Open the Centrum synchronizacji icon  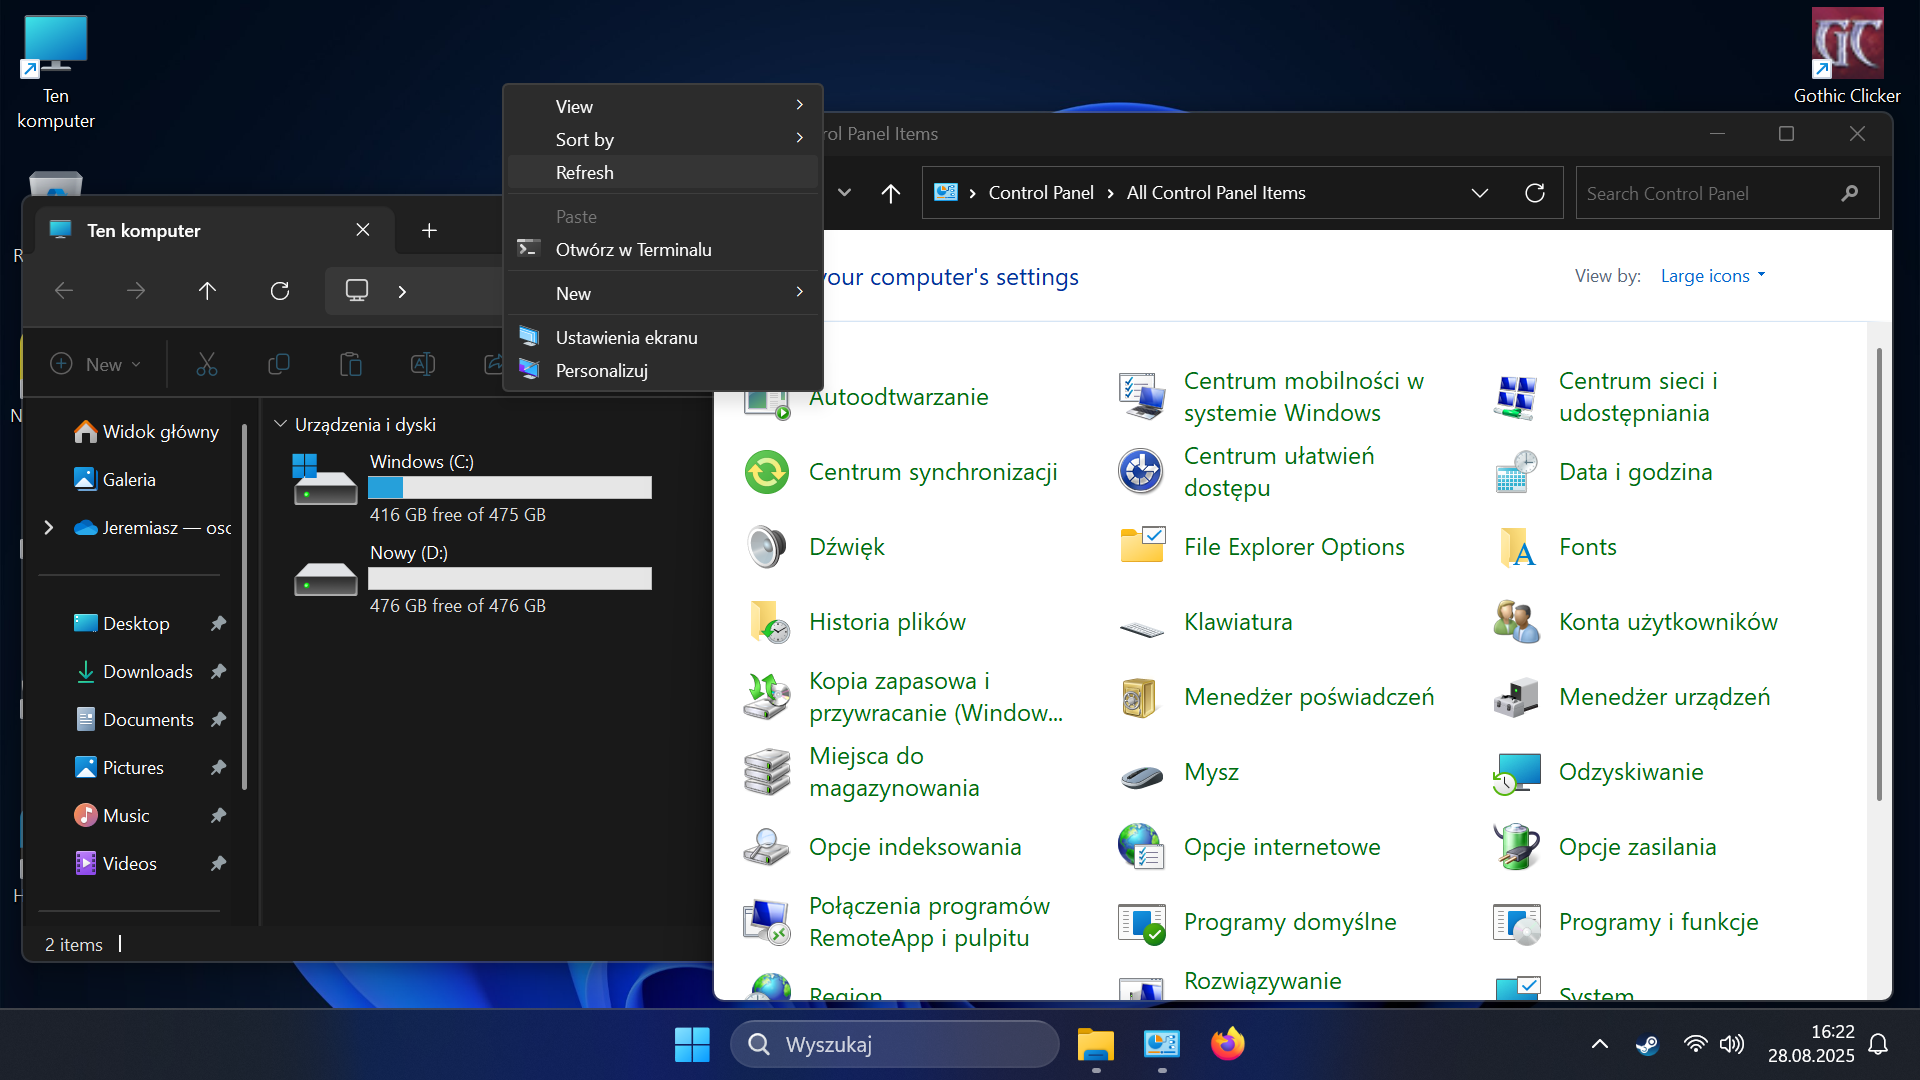click(767, 472)
